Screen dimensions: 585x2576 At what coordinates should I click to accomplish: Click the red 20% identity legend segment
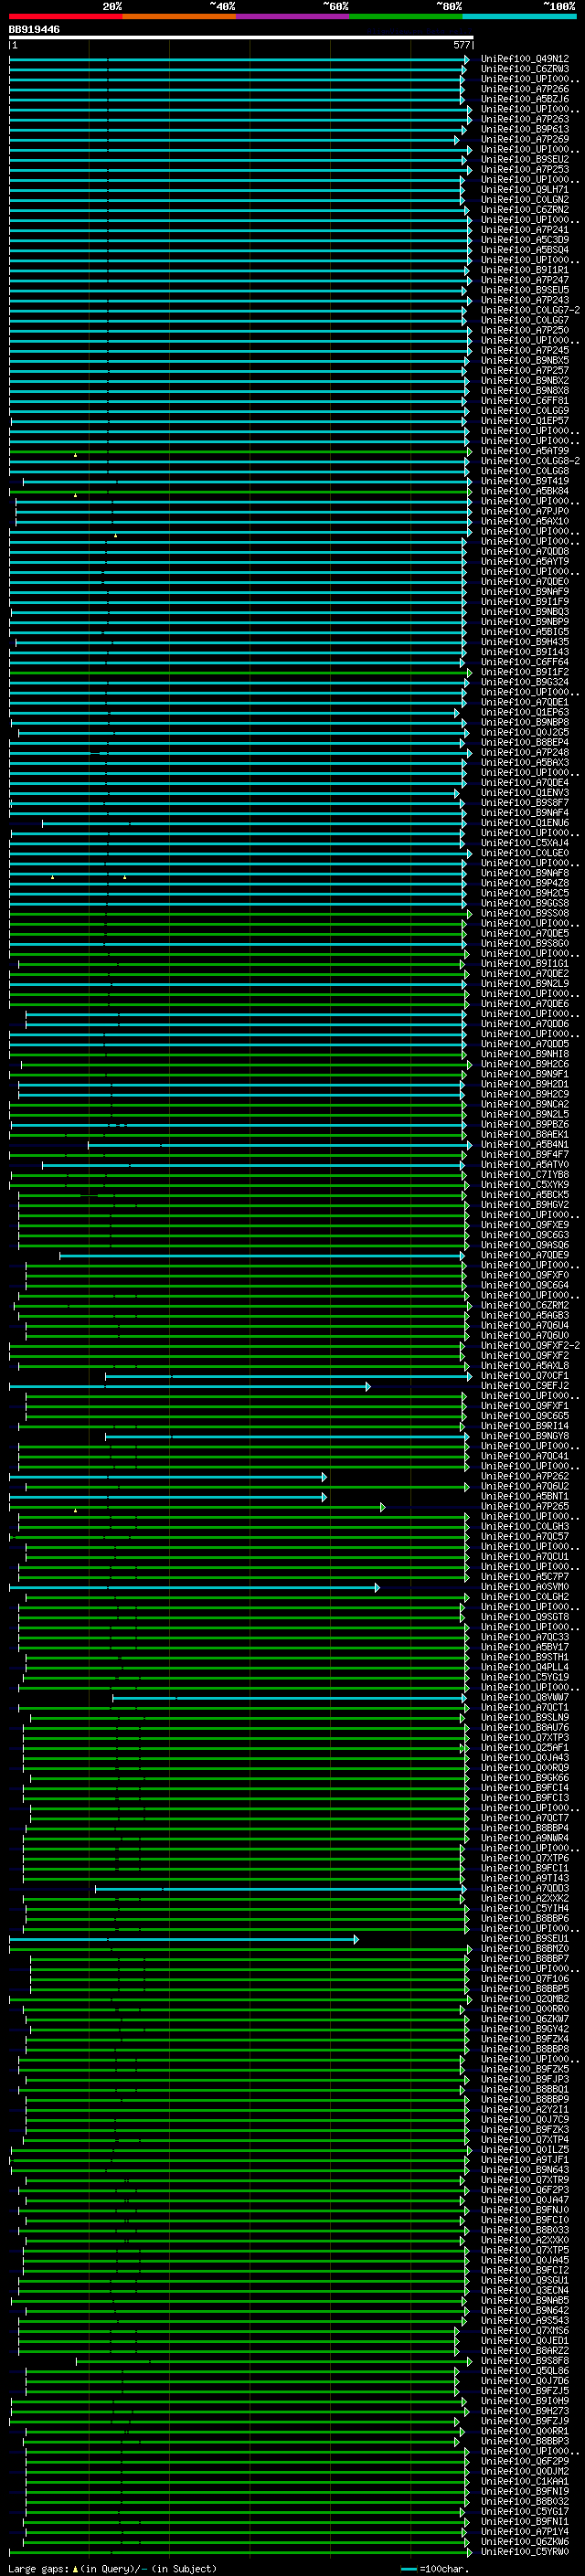tap(65, 16)
